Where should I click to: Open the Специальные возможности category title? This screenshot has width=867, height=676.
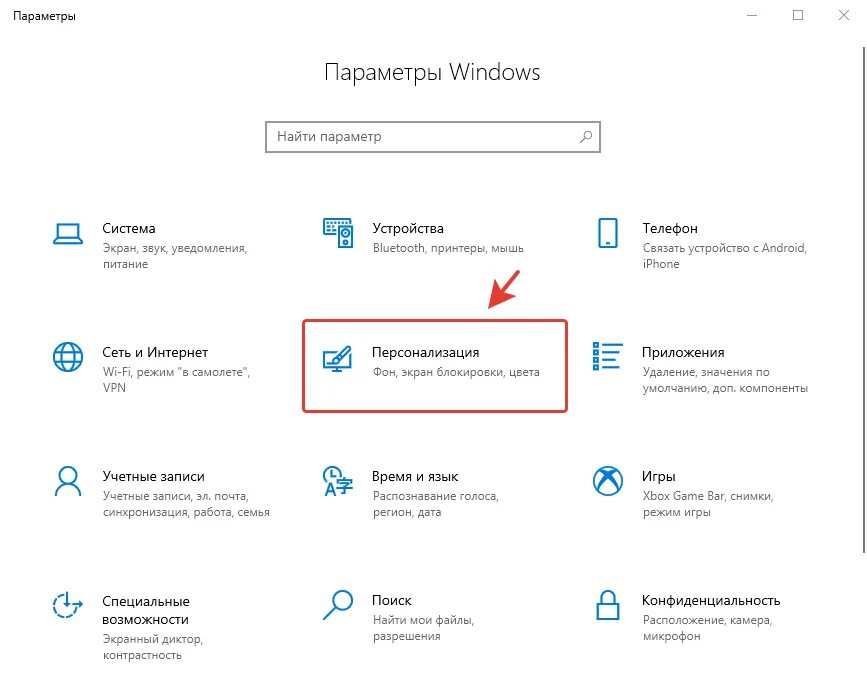pyautogui.click(x=146, y=610)
